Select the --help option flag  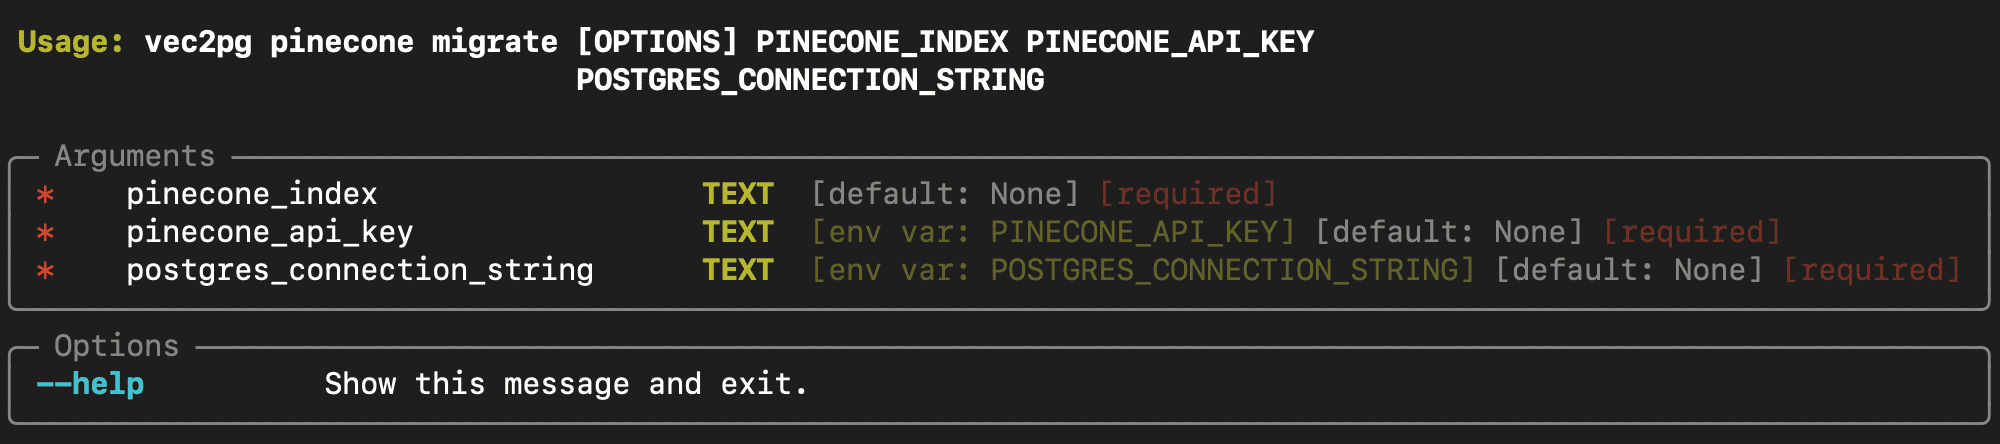(90, 384)
